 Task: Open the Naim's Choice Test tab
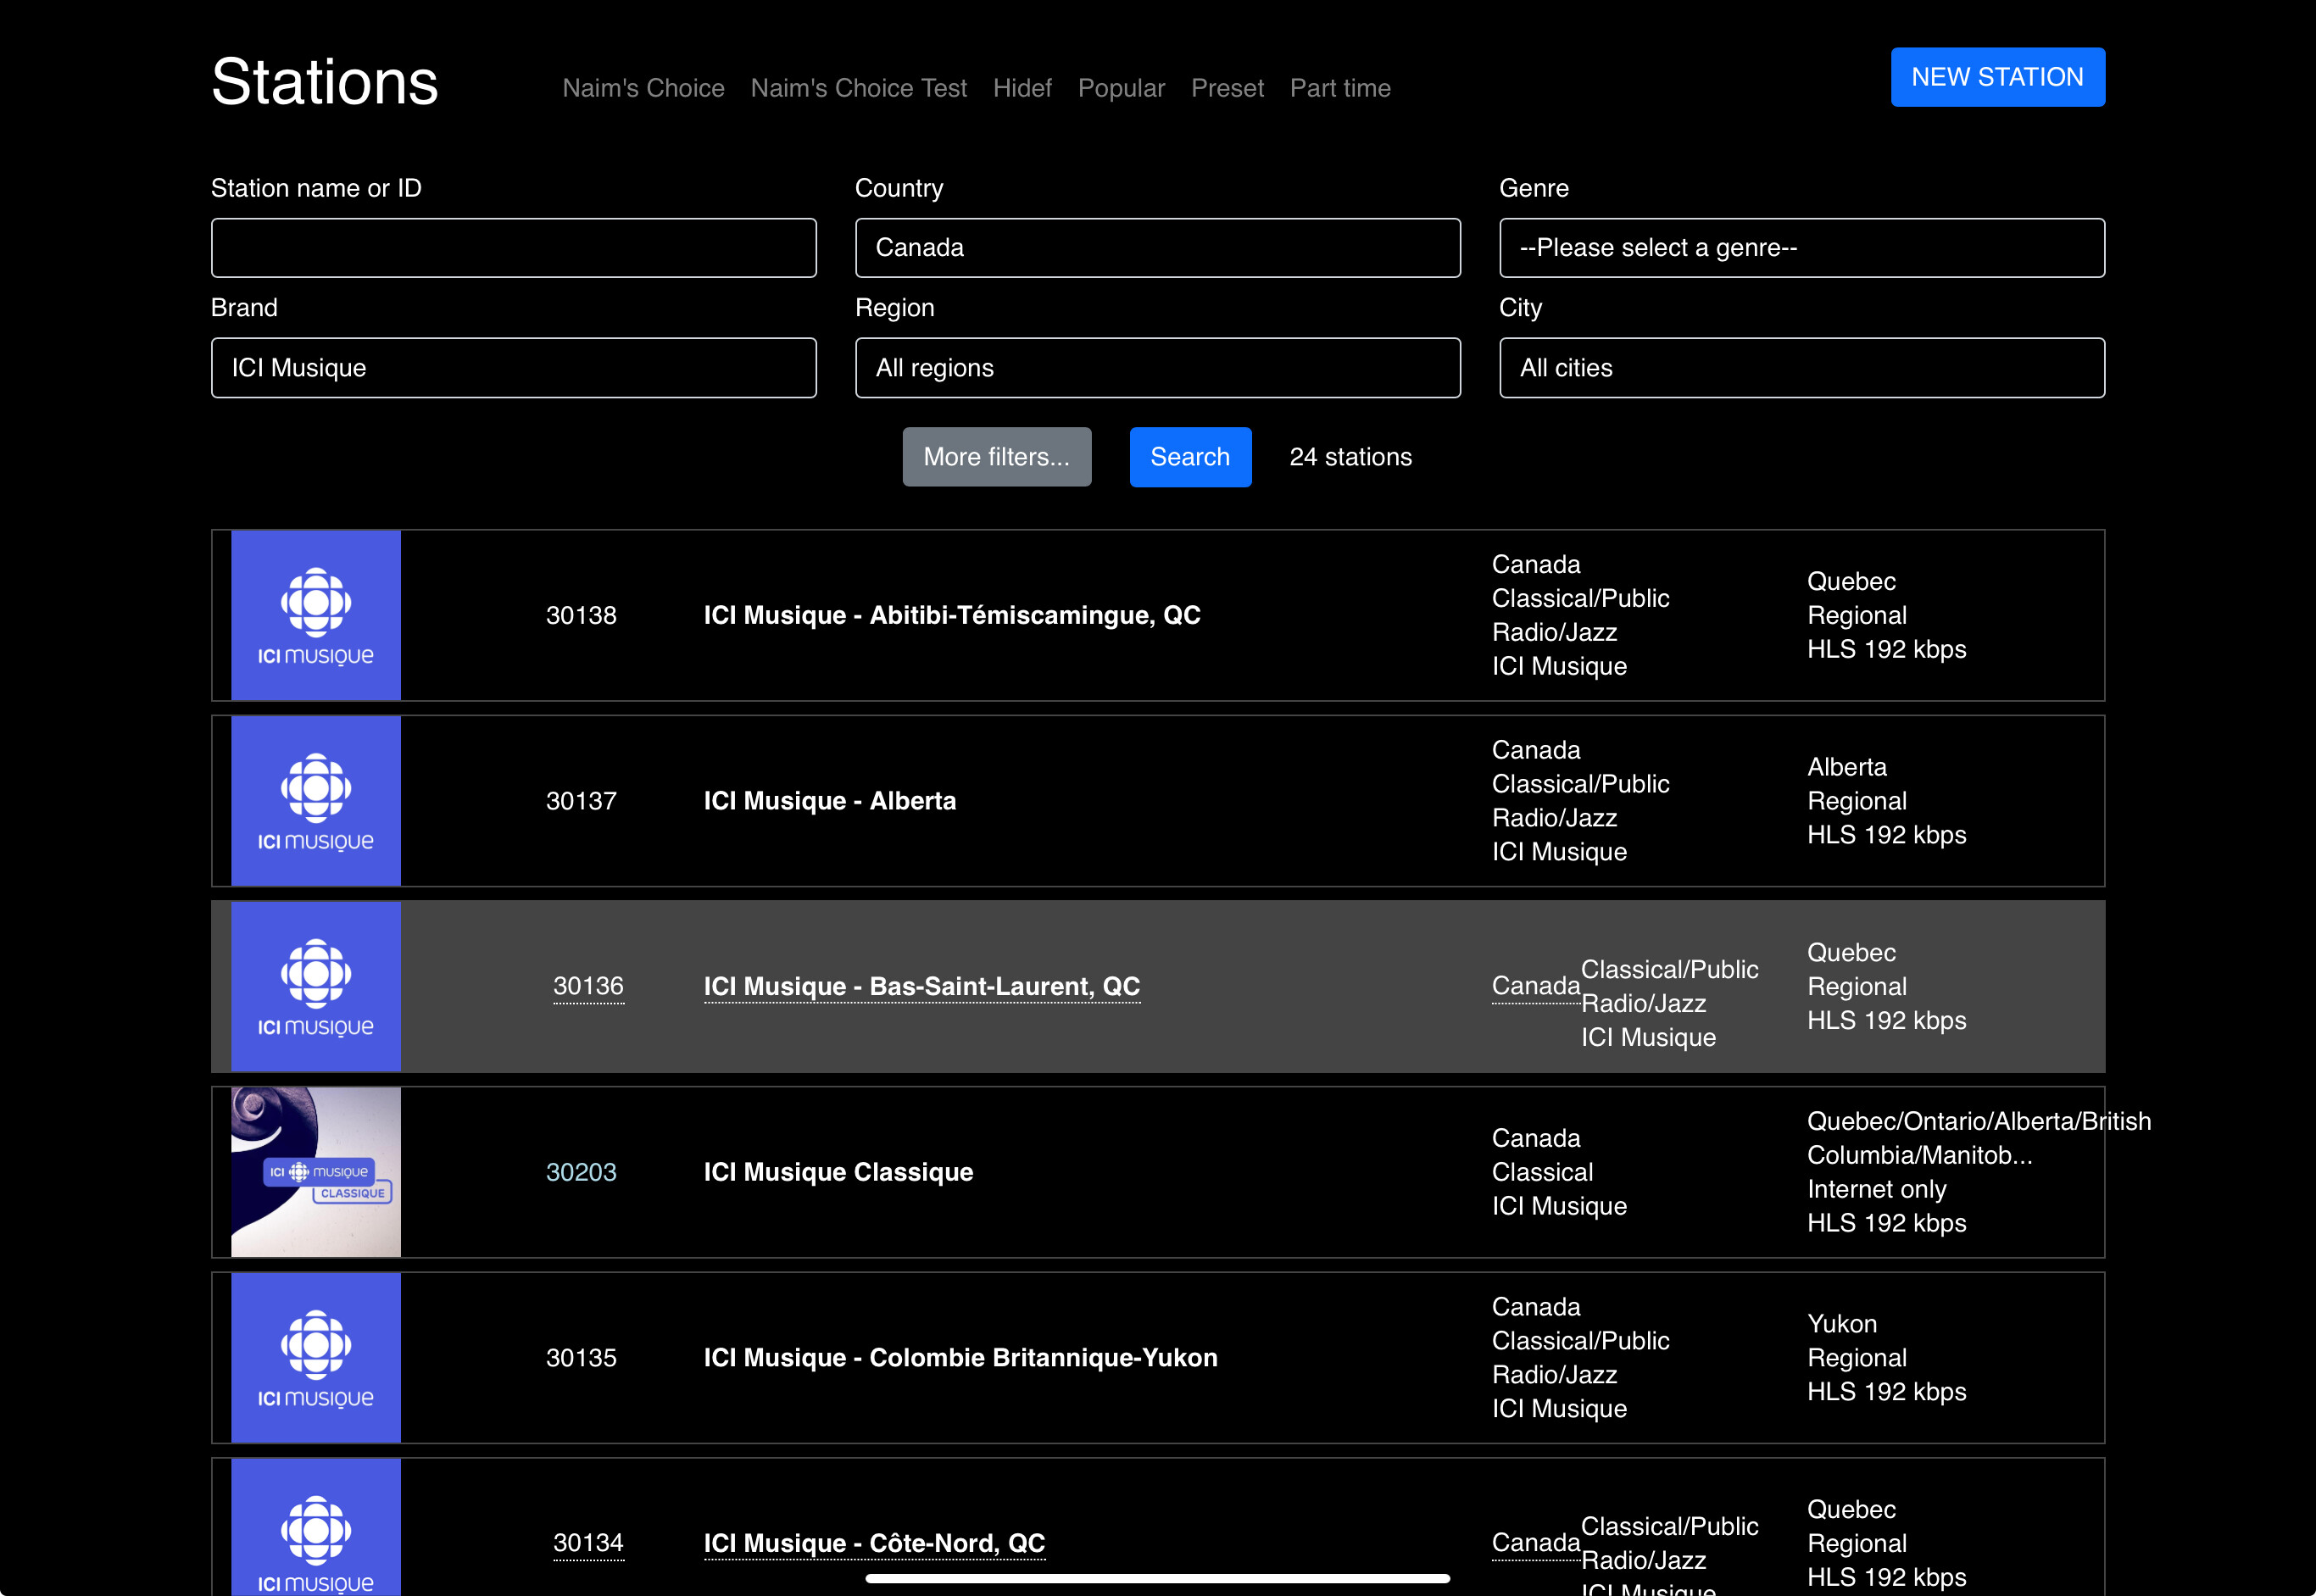tap(858, 88)
